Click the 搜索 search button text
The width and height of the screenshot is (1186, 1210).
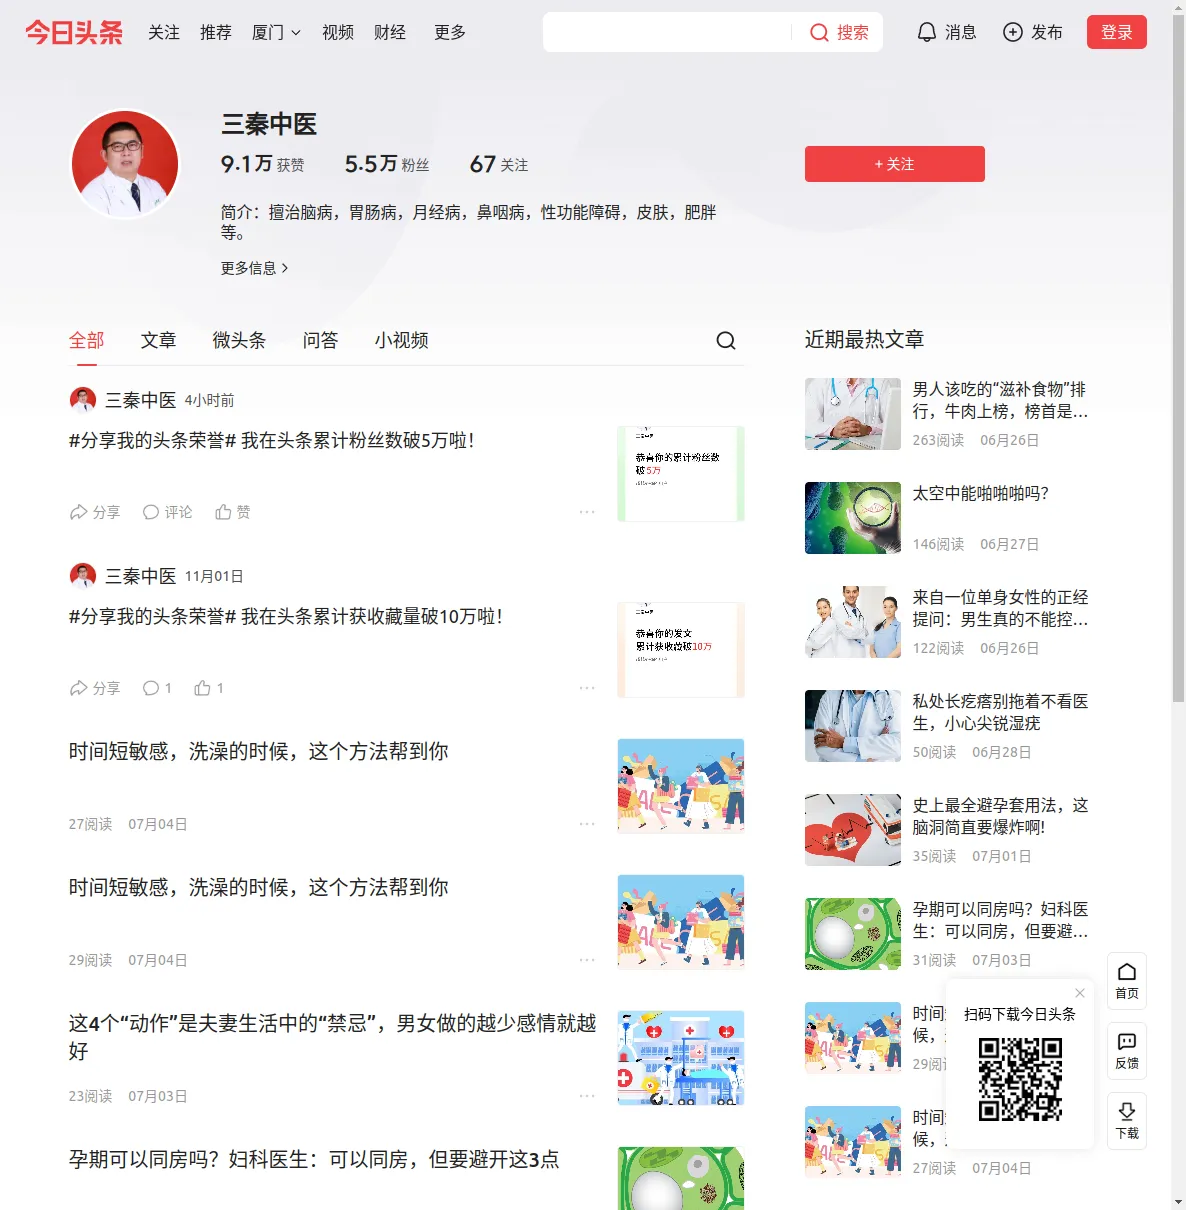point(853,32)
